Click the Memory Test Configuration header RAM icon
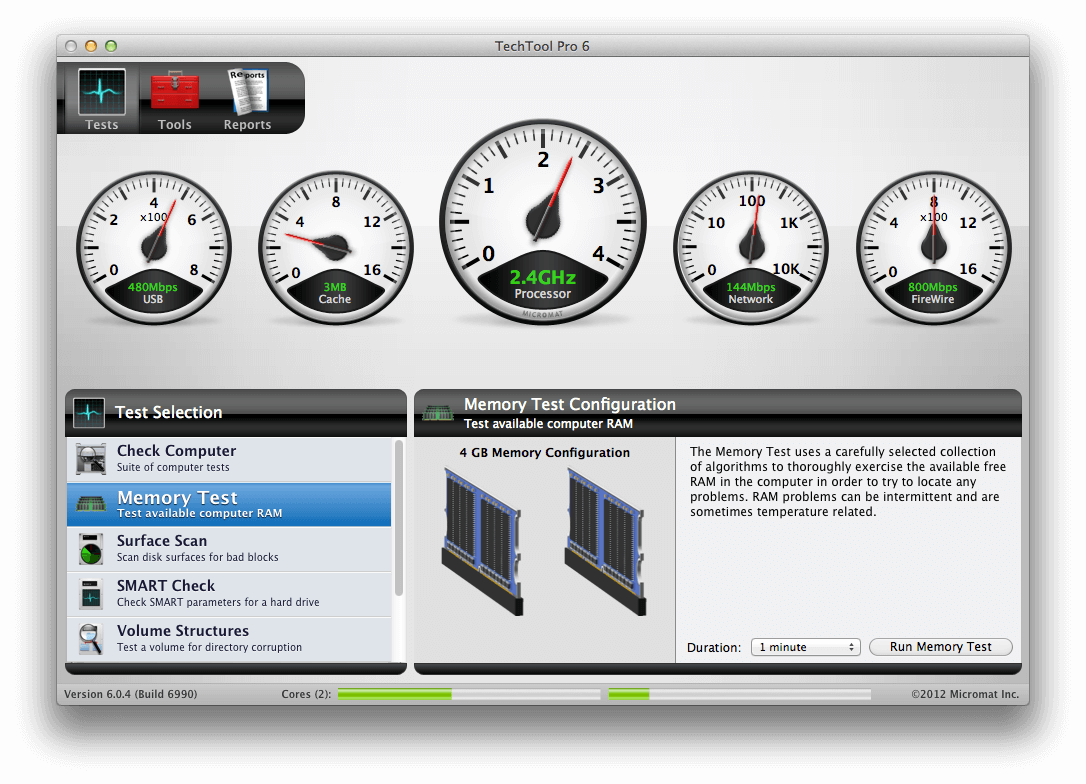This screenshot has height=784, width=1086. click(x=438, y=413)
